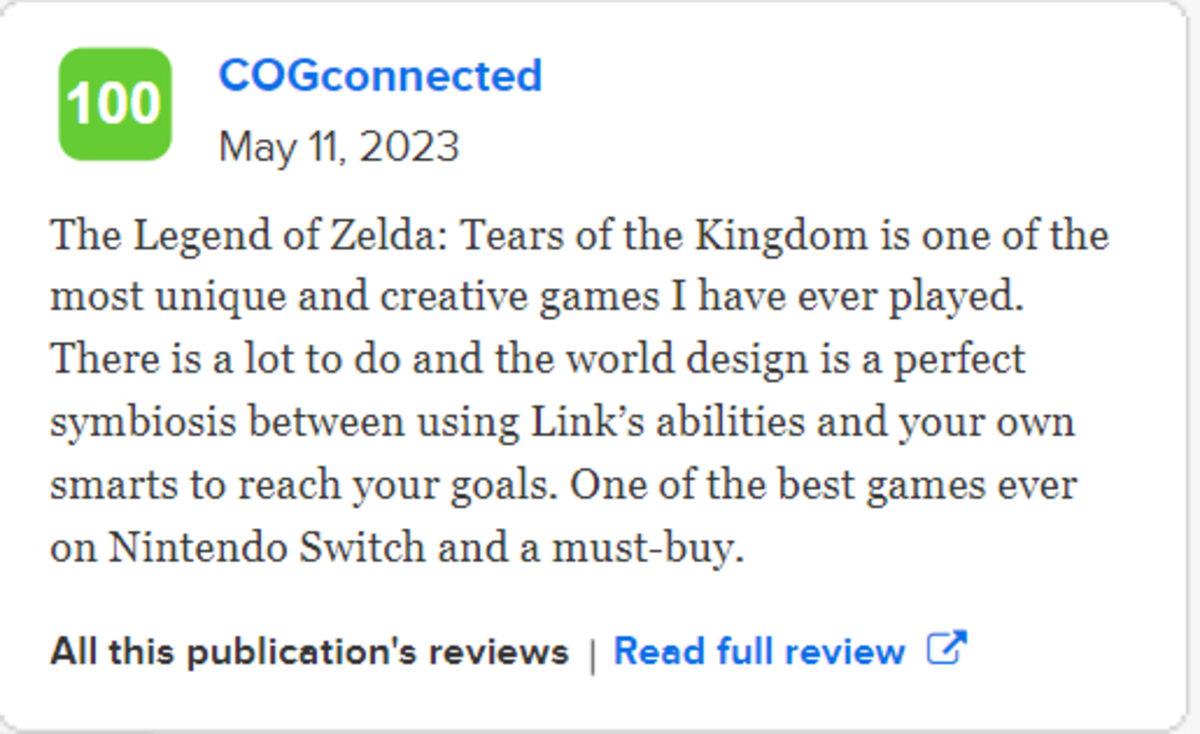This screenshot has height=734, width=1200.
Task: Click the word "symbiosis" in the review
Action: 143,422
